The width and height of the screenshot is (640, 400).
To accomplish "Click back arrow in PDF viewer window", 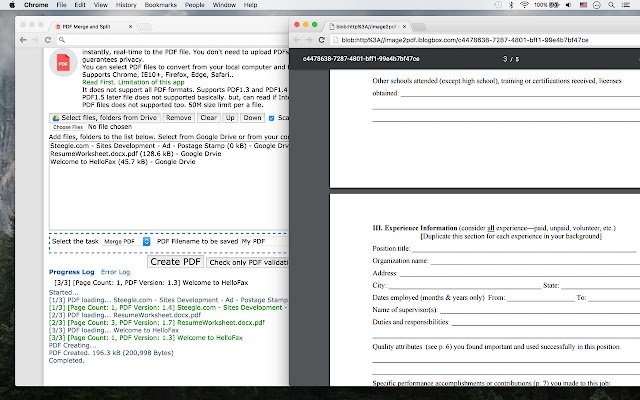I will [297, 40].
